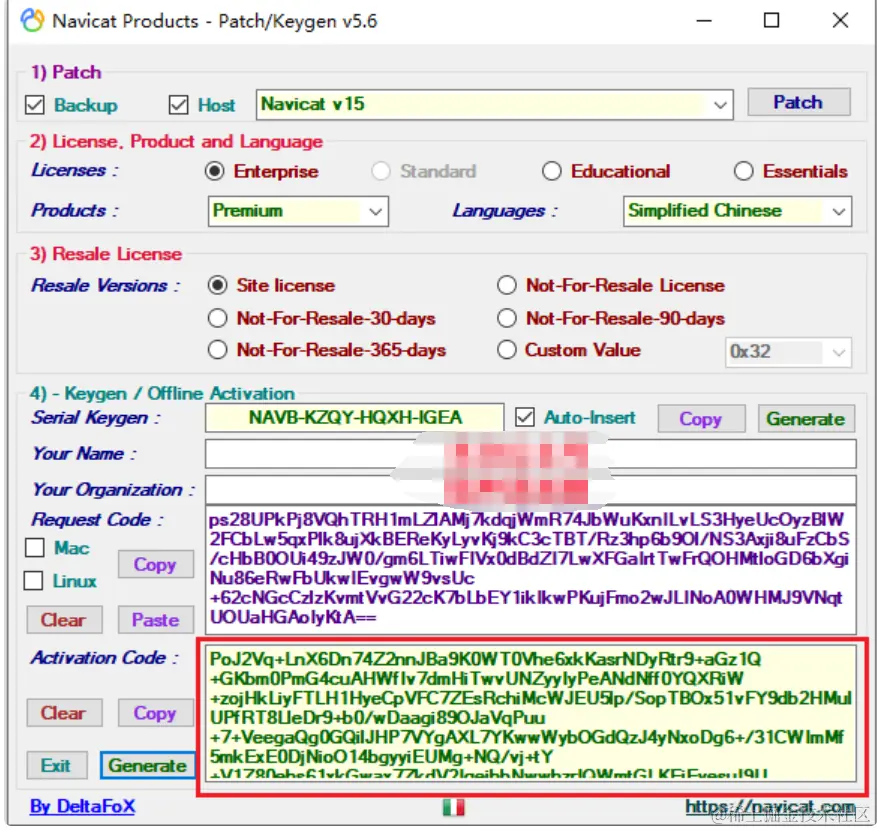Select the Custom Value radio button
877x831 pixels.
[507, 350]
